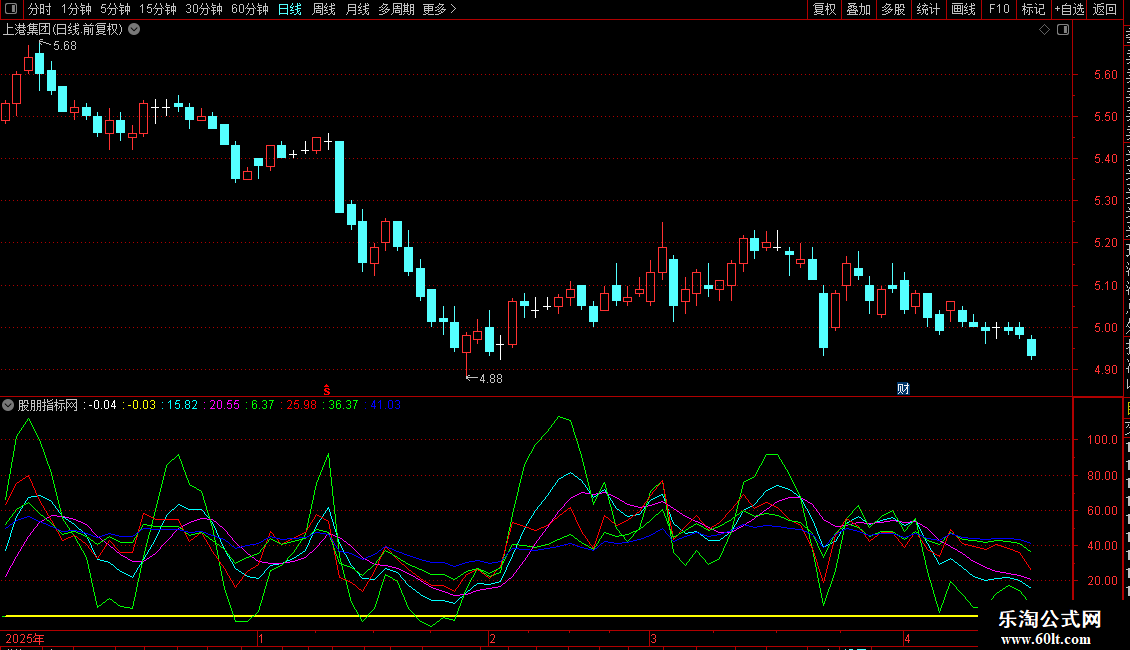Screen dimensions: 1130x650
Task: Select the 15分钟 period tab
Action: pos(157,9)
